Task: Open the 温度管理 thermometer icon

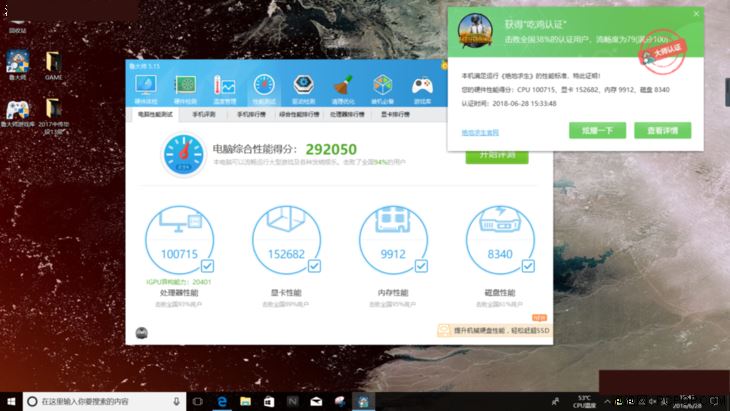Action: point(224,88)
